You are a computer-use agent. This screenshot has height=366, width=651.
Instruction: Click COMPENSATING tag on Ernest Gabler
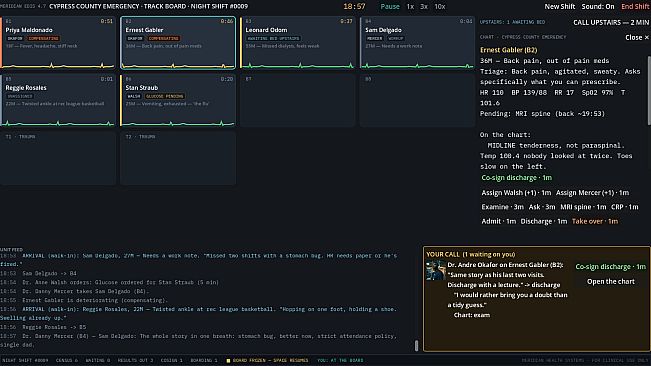pos(164,39)
